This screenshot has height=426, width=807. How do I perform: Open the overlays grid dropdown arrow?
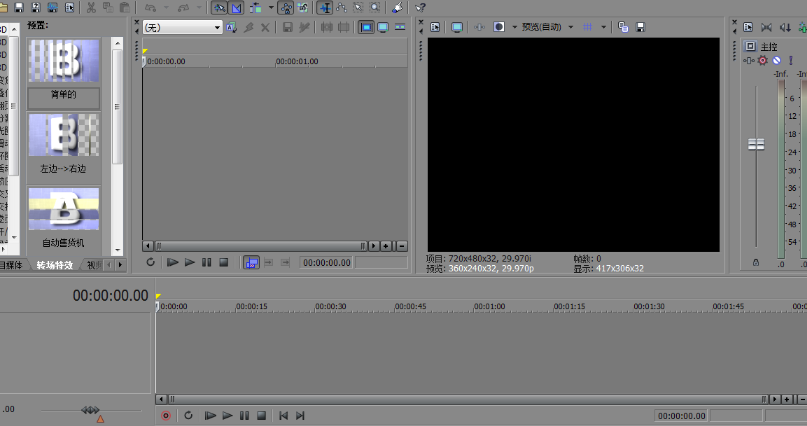point(603,27)
